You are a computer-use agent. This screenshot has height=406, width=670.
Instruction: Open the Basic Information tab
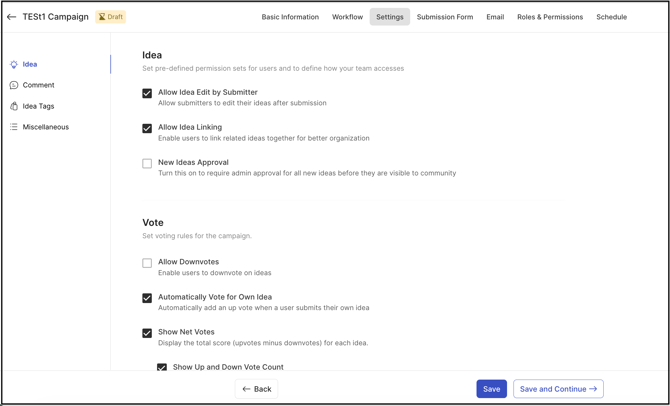pyautogui.click(x=290, y=17)
